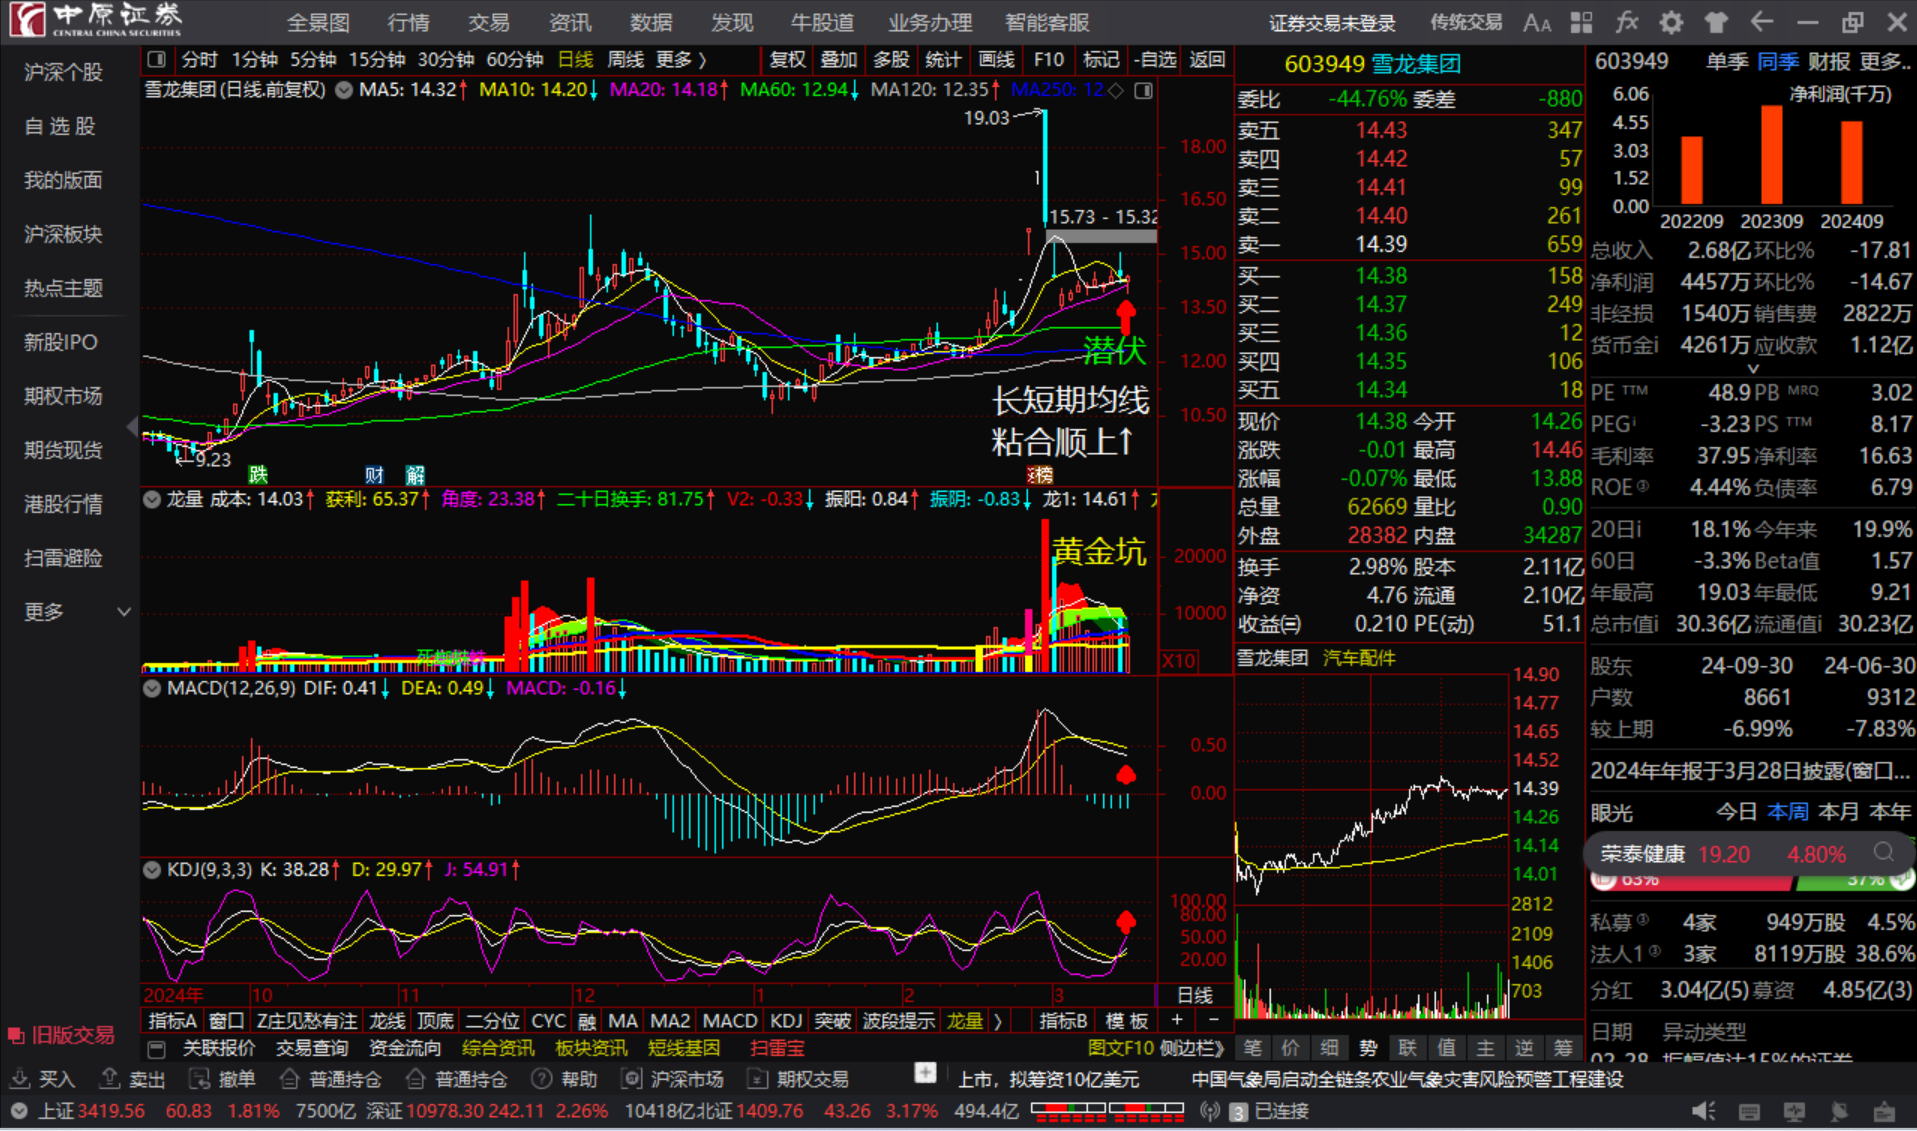The height and width of the screenshot is (1131, 1917).
Task: Click the shirt-shaped skin theme icon
Action: point(1716,22)
